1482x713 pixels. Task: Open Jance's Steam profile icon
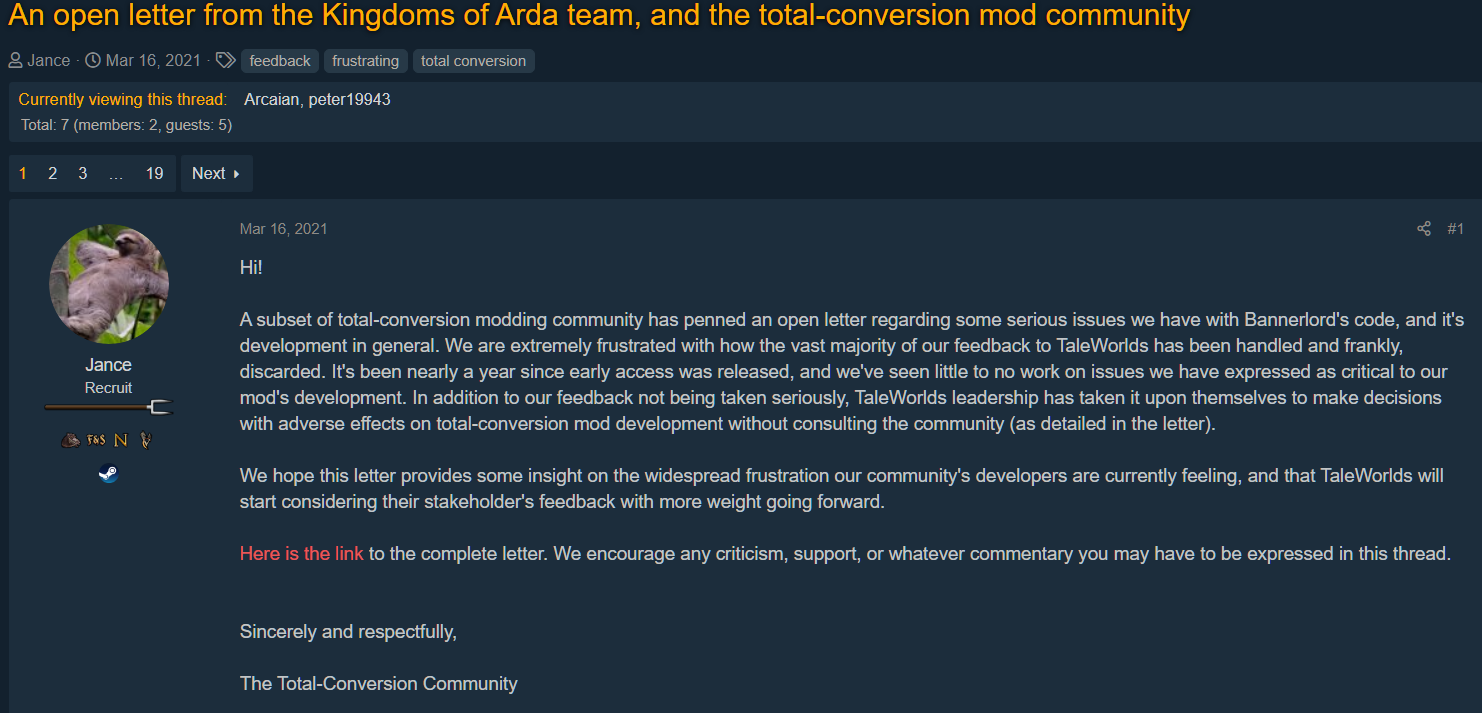(x=109, y=473)
